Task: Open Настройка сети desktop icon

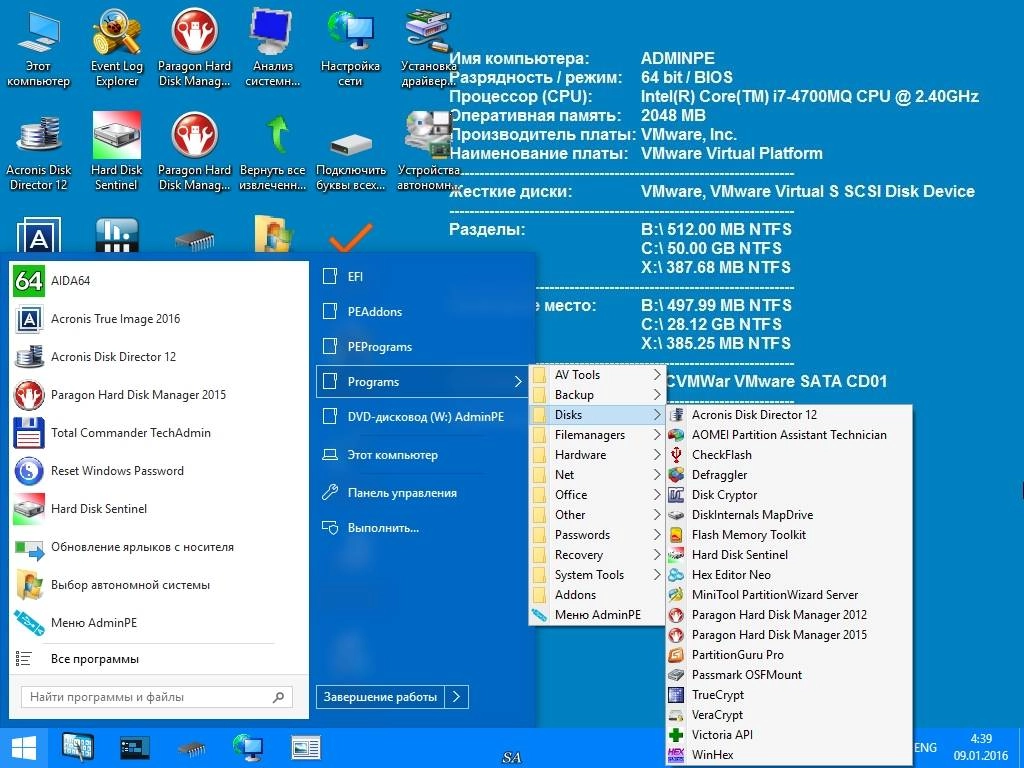Action: [x=350, y=48]
